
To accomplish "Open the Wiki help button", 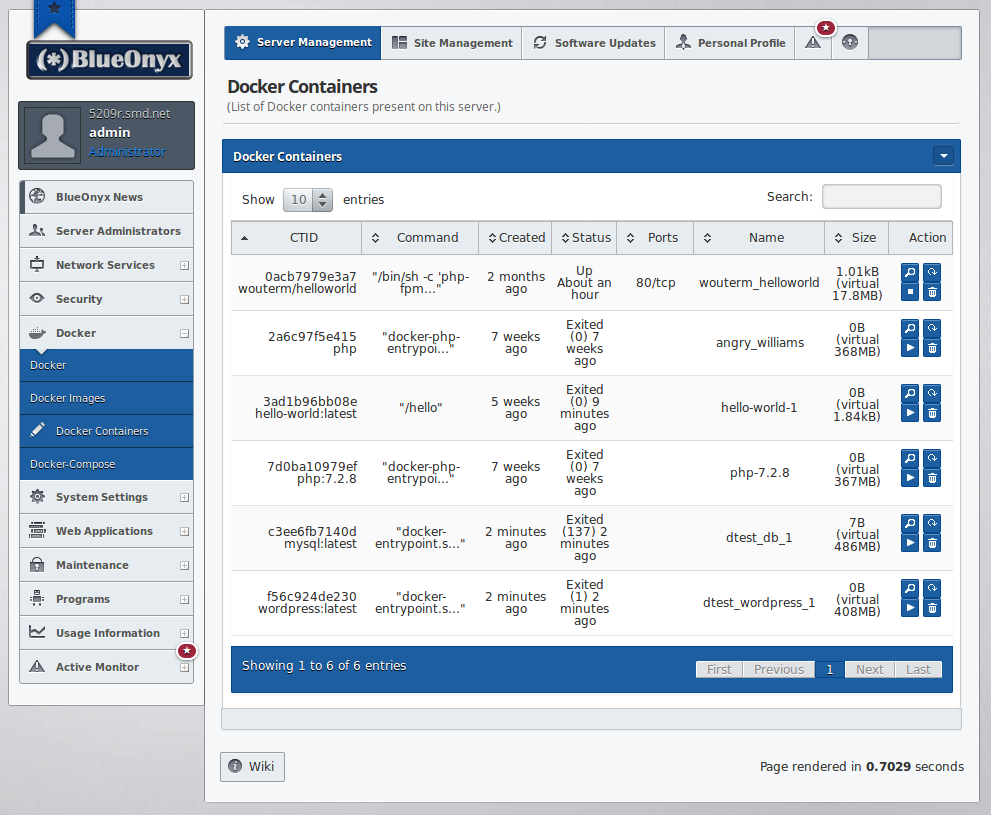I will click(252, 766).
